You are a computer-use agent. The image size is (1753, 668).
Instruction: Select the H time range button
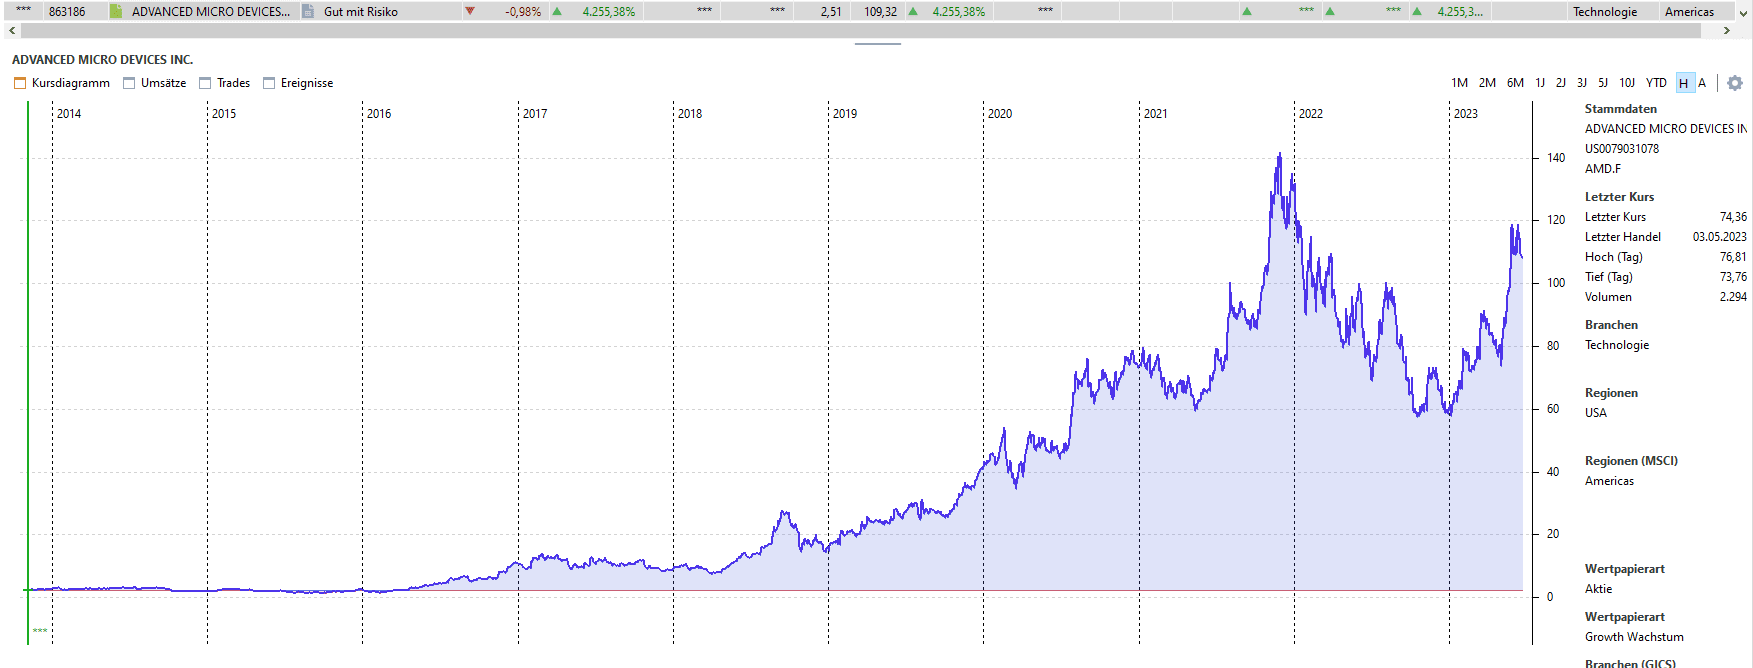click(1684, 83)
